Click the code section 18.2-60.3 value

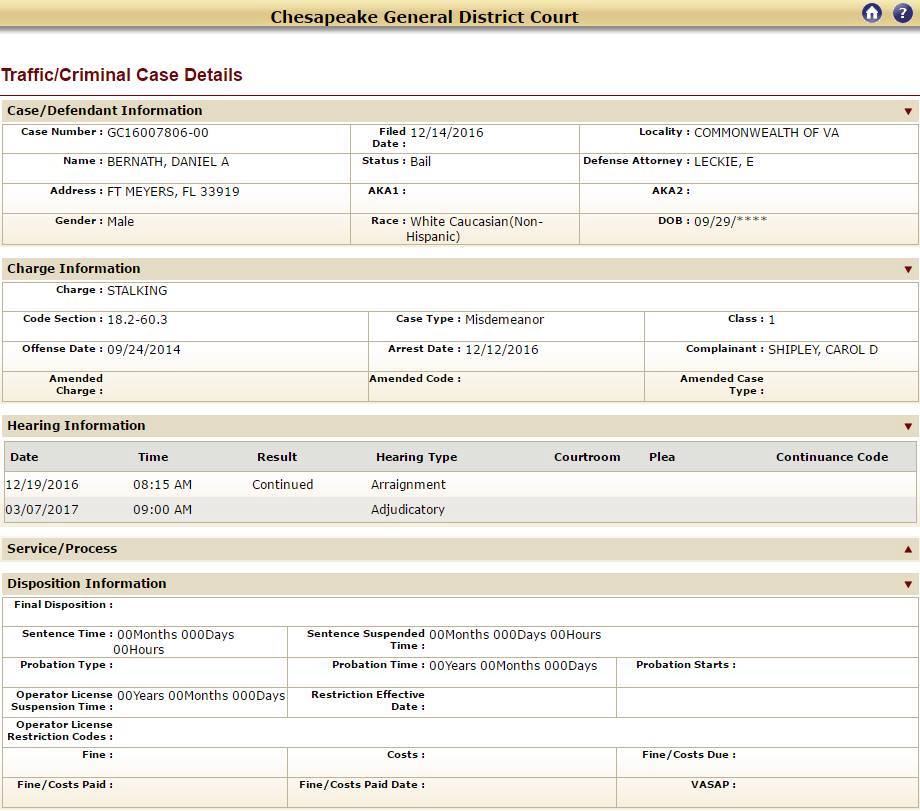[137, 320]
